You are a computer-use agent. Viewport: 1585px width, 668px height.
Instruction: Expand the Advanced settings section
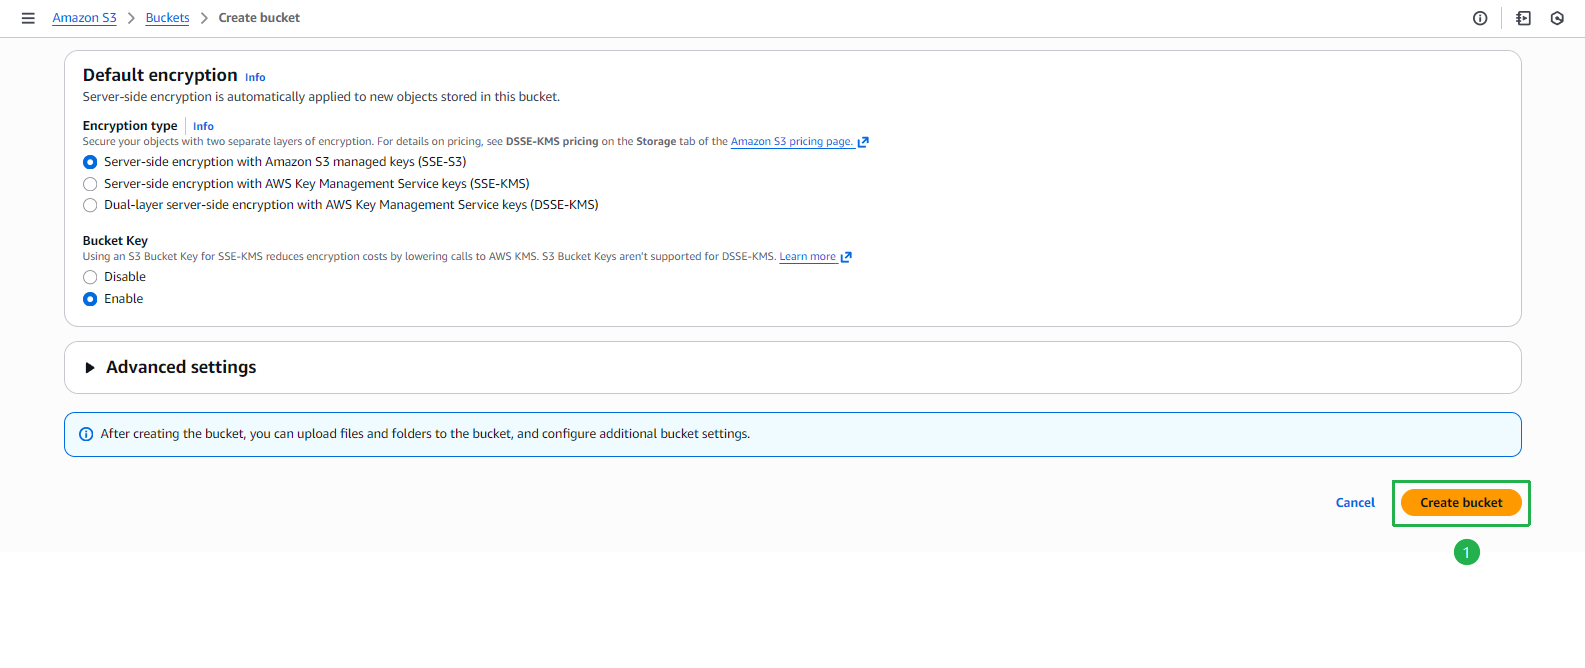pyautogui.click(x=90, y=368)
